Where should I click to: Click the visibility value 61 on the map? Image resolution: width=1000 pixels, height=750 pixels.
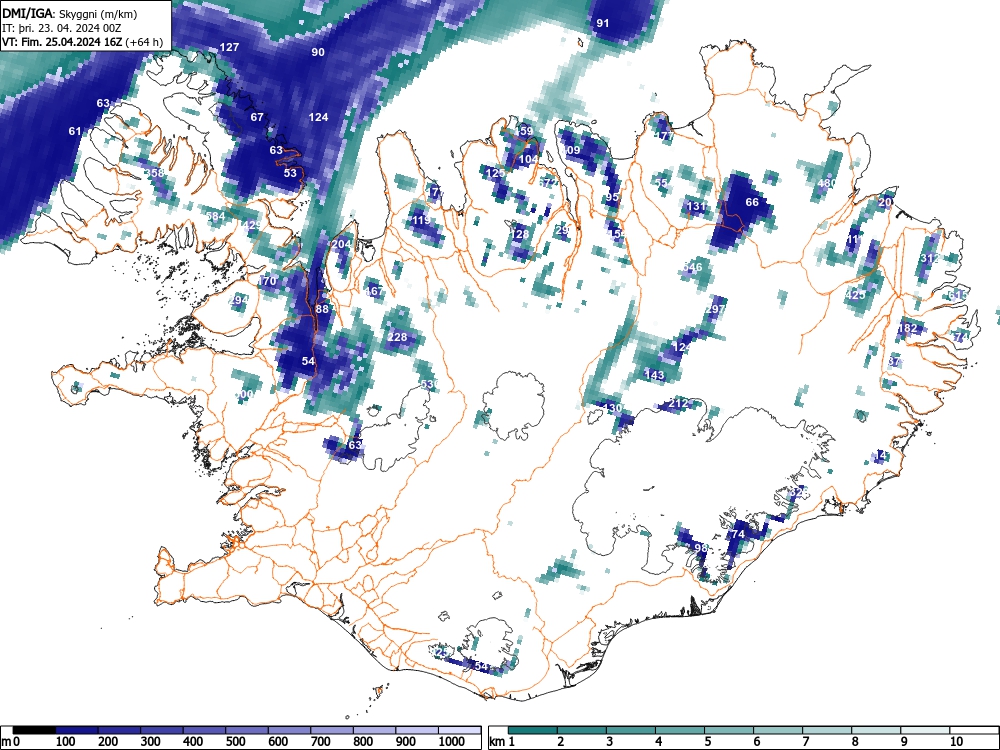[75, 131]
